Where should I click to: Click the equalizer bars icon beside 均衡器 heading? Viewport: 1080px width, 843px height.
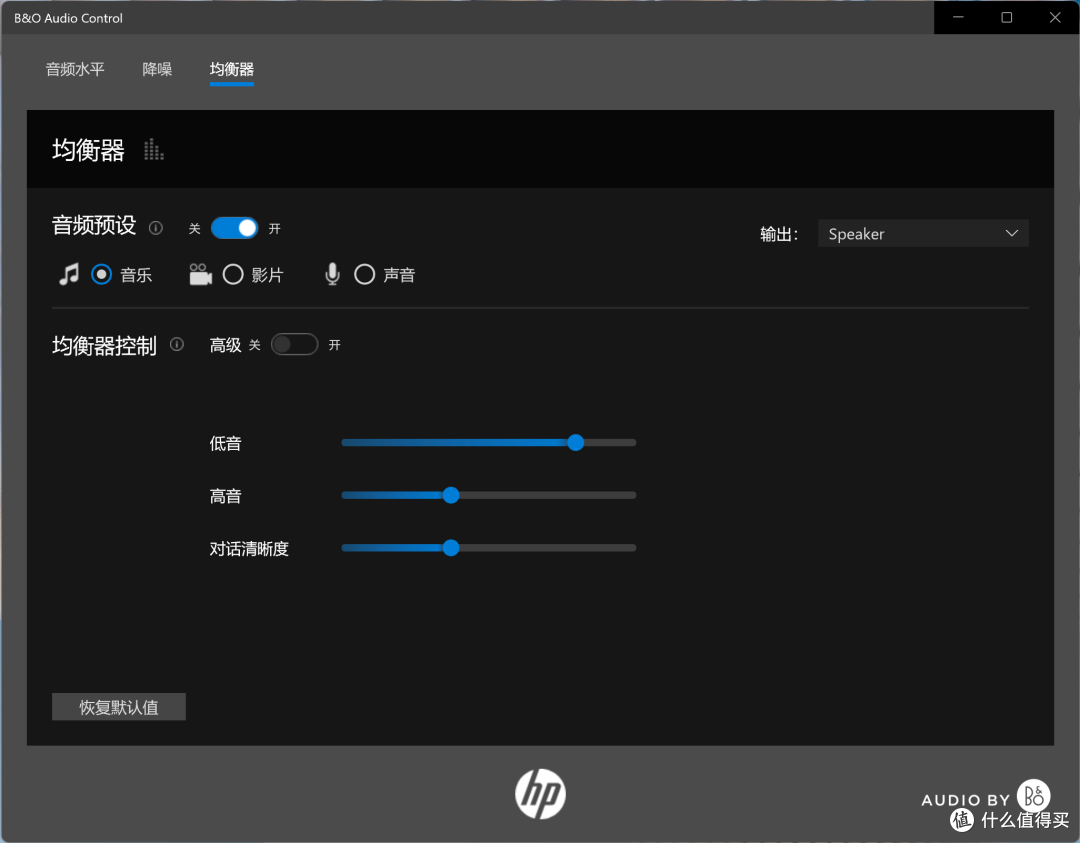coord(154,149)
